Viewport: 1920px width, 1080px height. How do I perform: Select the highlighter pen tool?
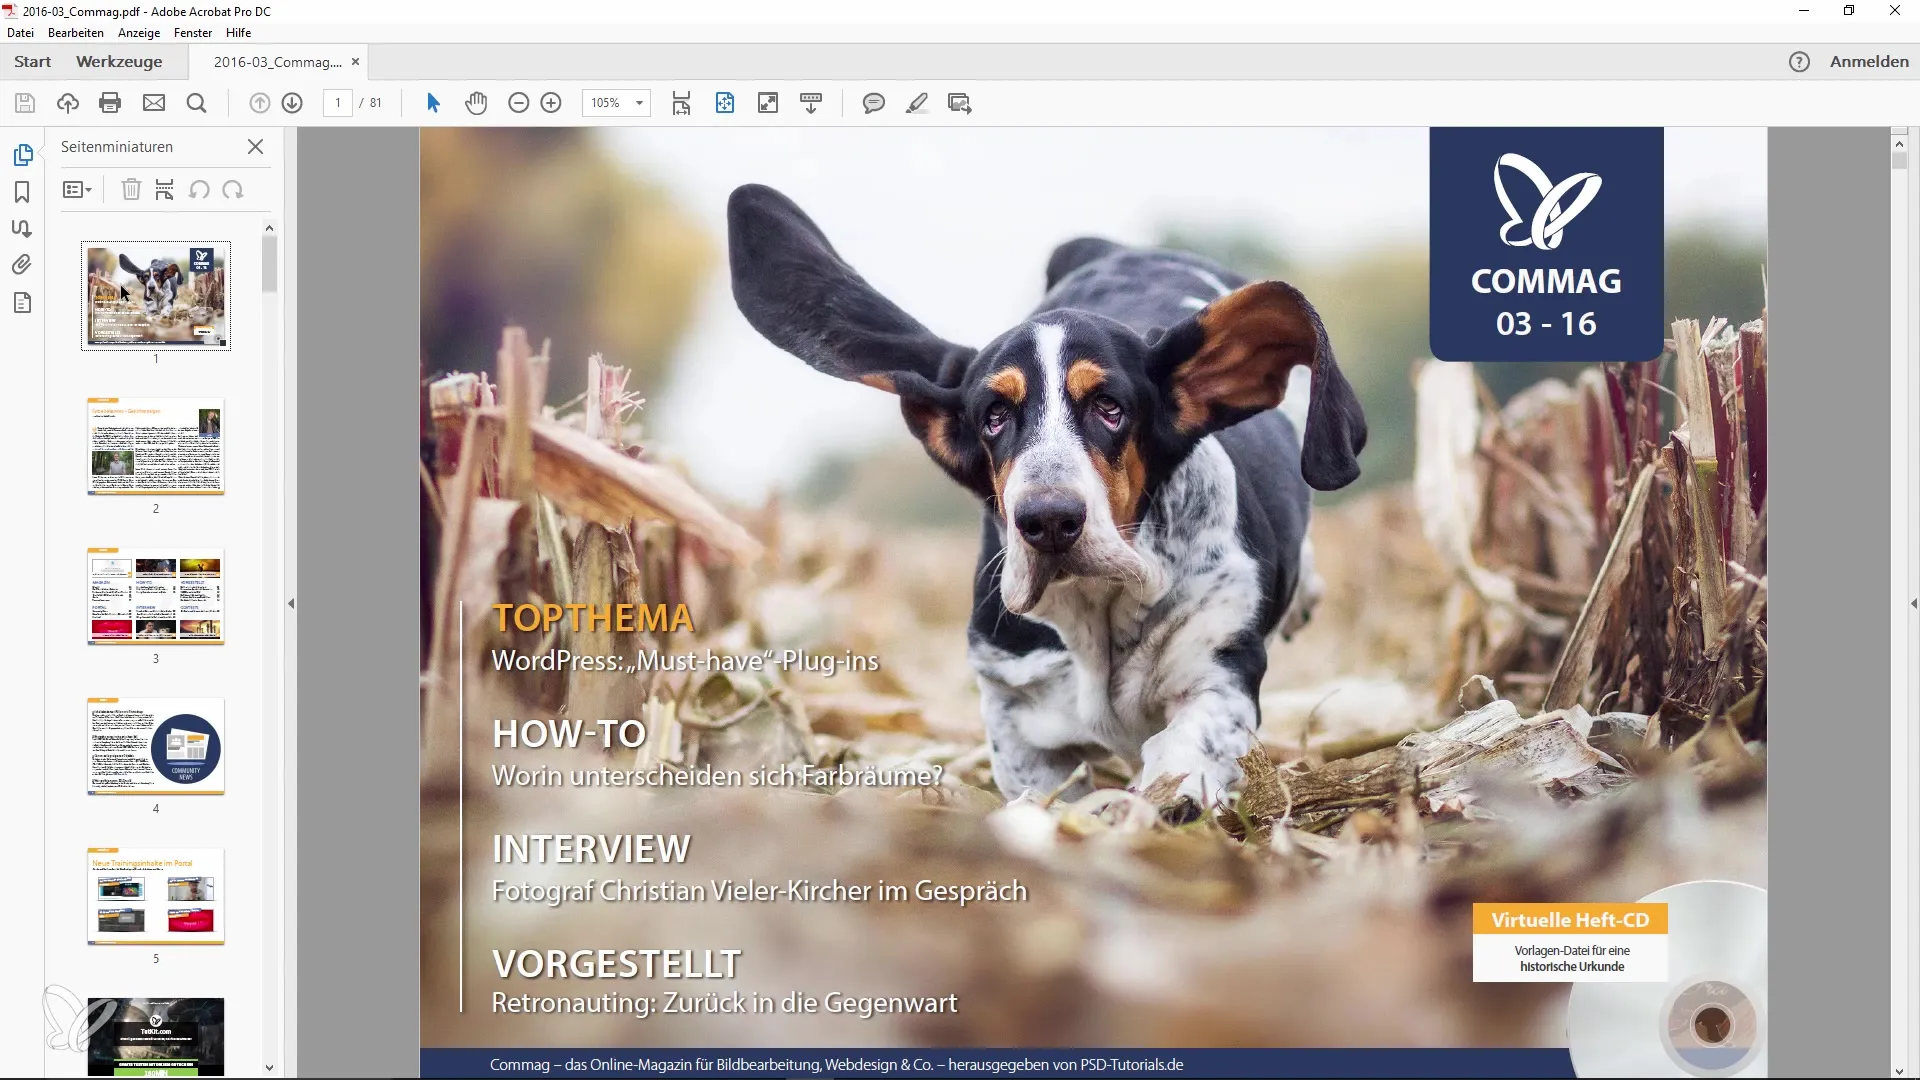(917, 103)
